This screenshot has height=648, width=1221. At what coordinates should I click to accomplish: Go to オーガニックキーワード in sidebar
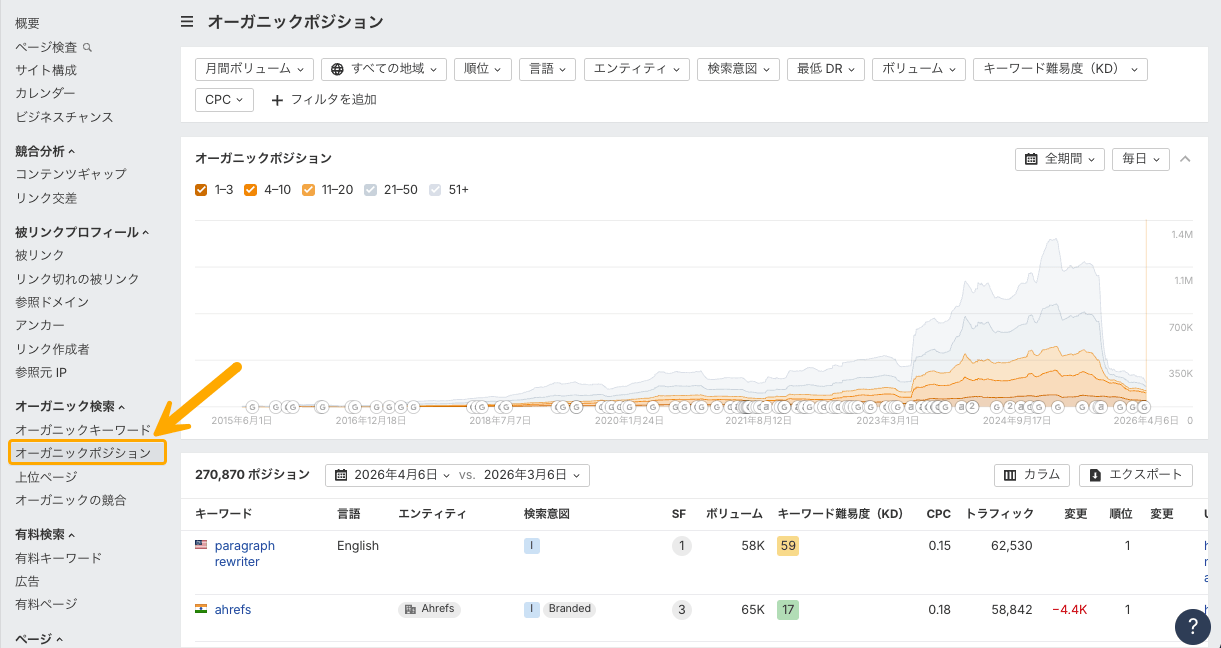click(x=83, y=430)
